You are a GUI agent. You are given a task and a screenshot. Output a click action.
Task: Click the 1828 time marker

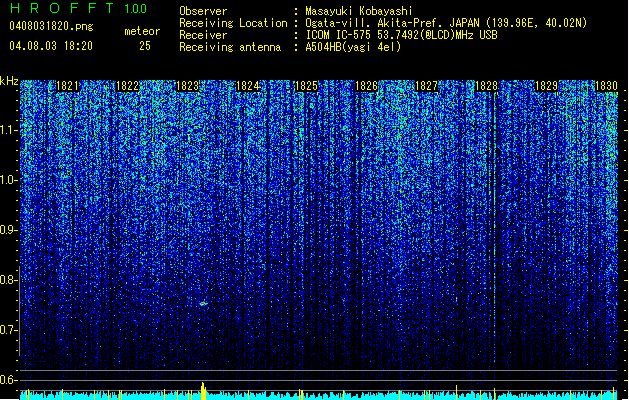click(x=487, y=86)
